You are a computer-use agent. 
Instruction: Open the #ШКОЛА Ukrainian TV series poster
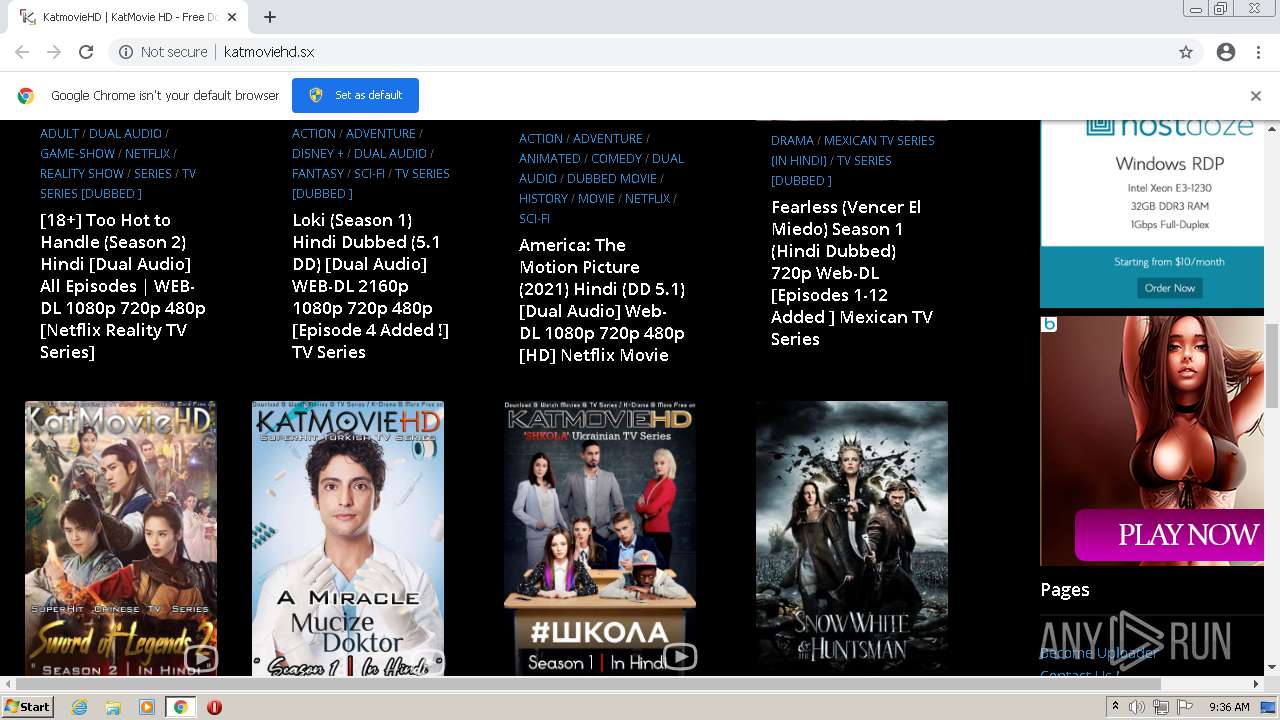(x=600, y=539)
